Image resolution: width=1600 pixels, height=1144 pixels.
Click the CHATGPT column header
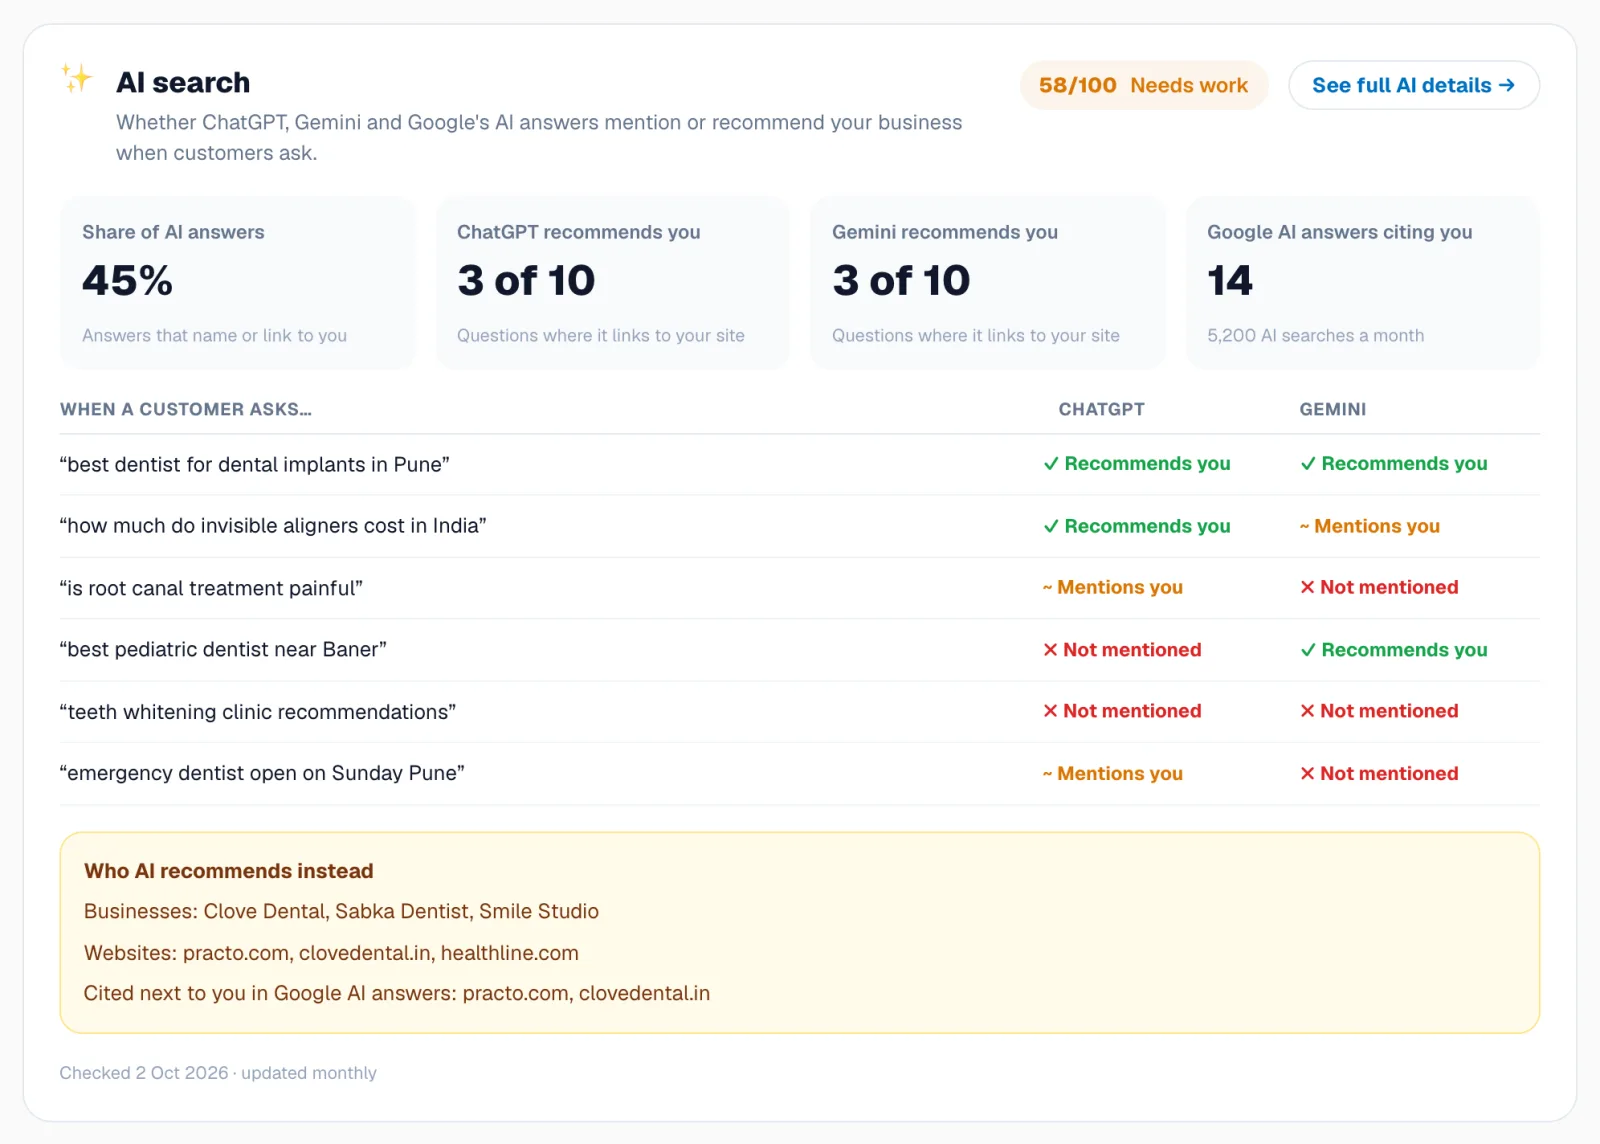[x=1101, y=409]
